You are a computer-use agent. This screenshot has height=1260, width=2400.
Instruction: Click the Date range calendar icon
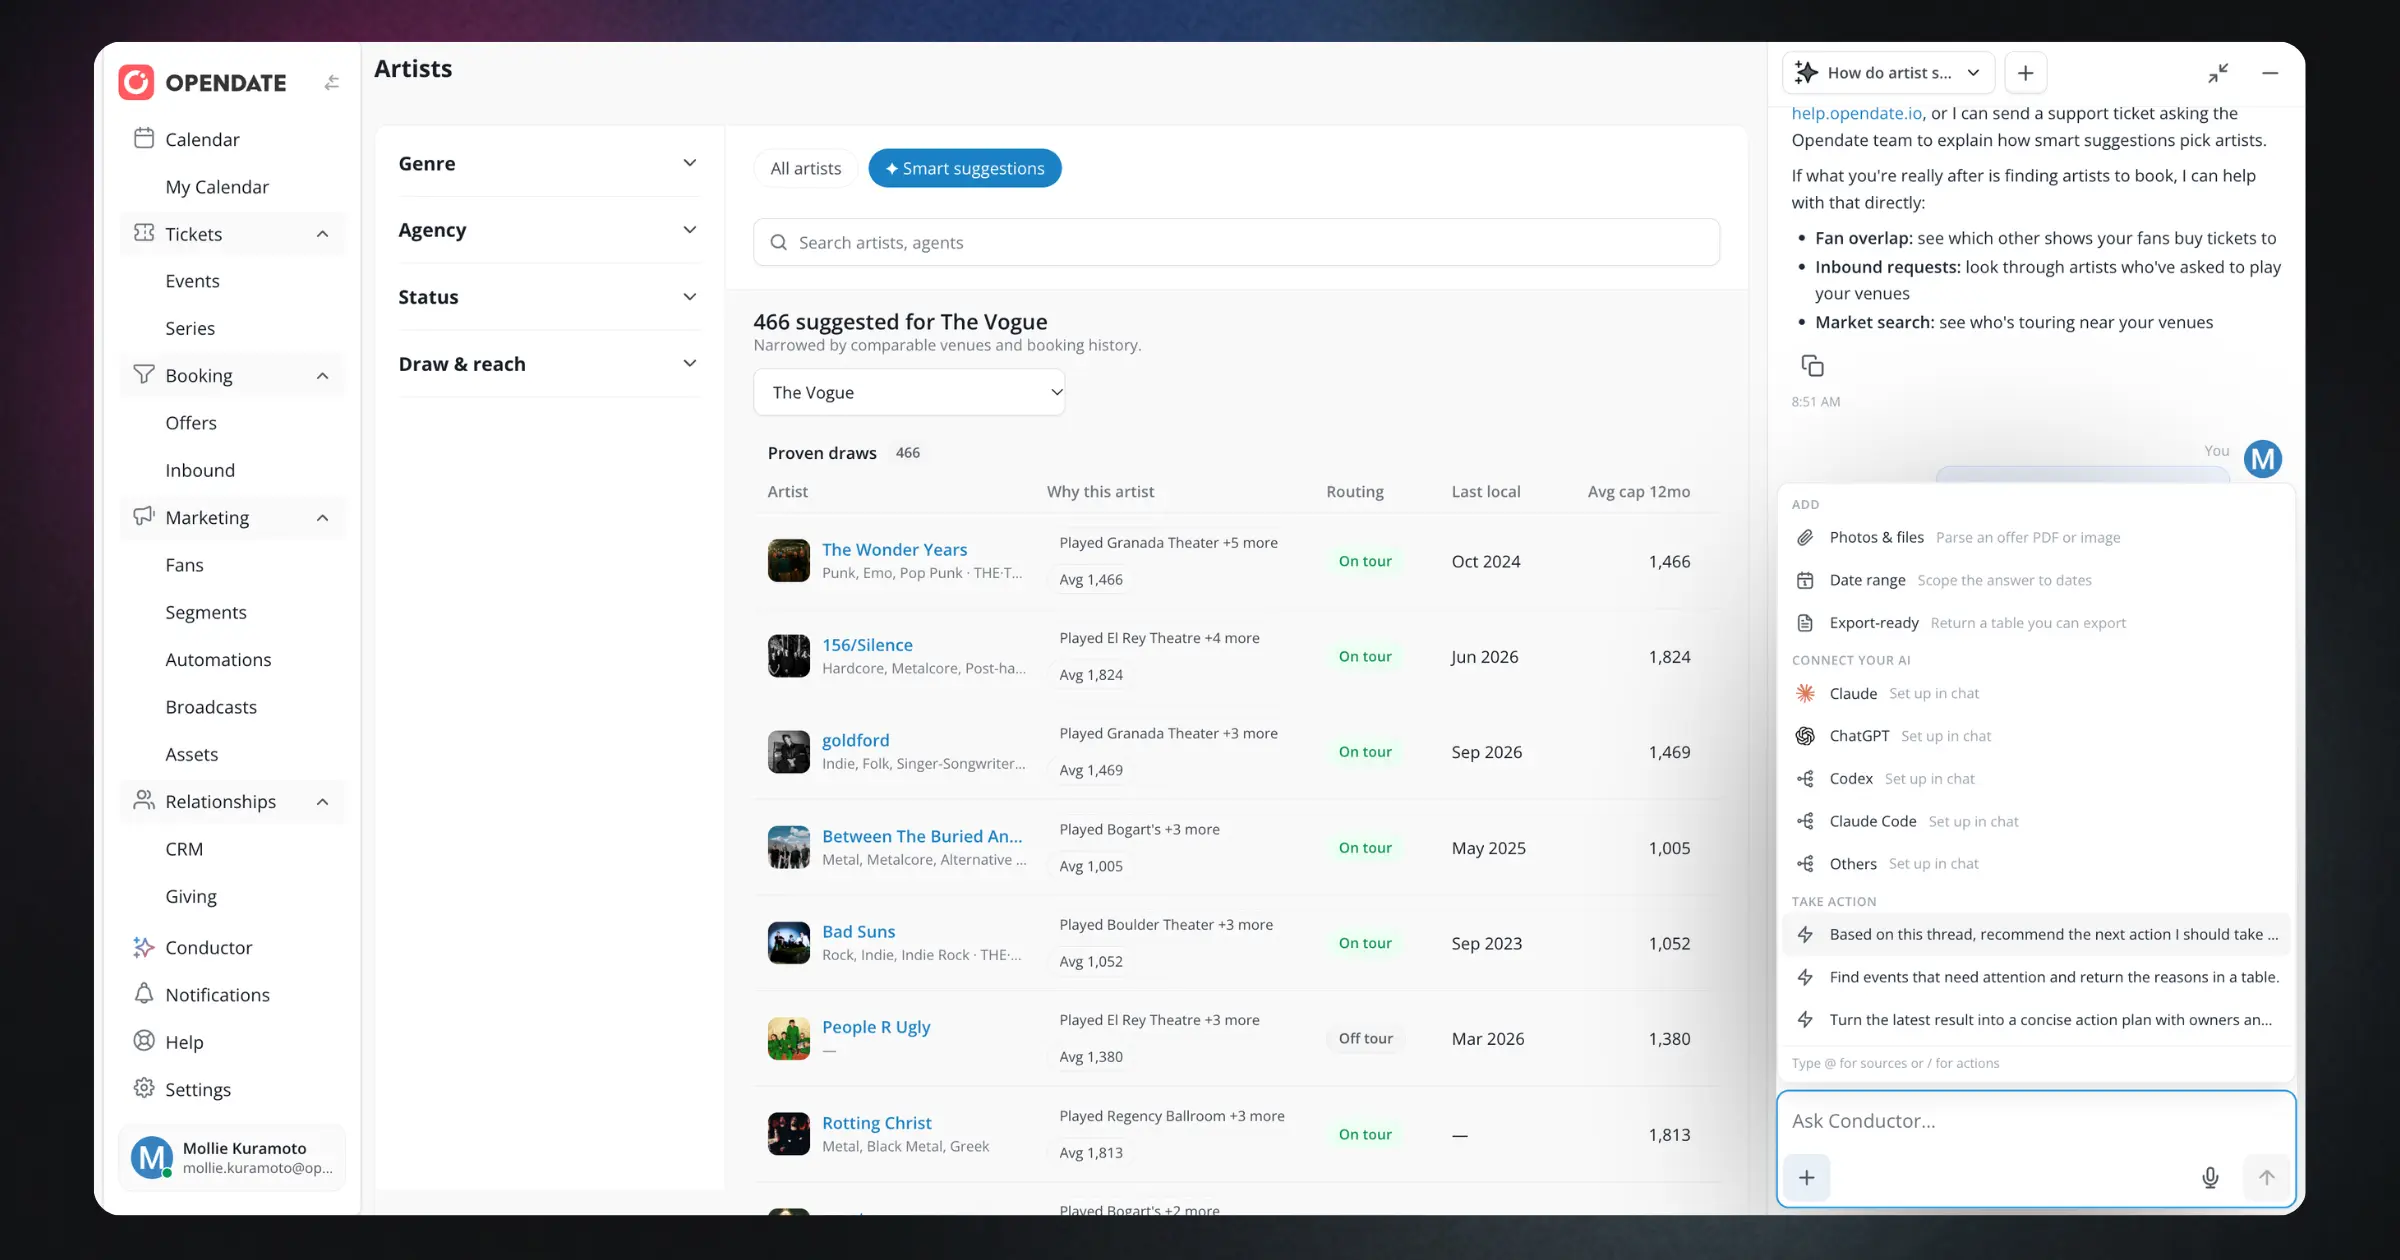[1805, 580]
